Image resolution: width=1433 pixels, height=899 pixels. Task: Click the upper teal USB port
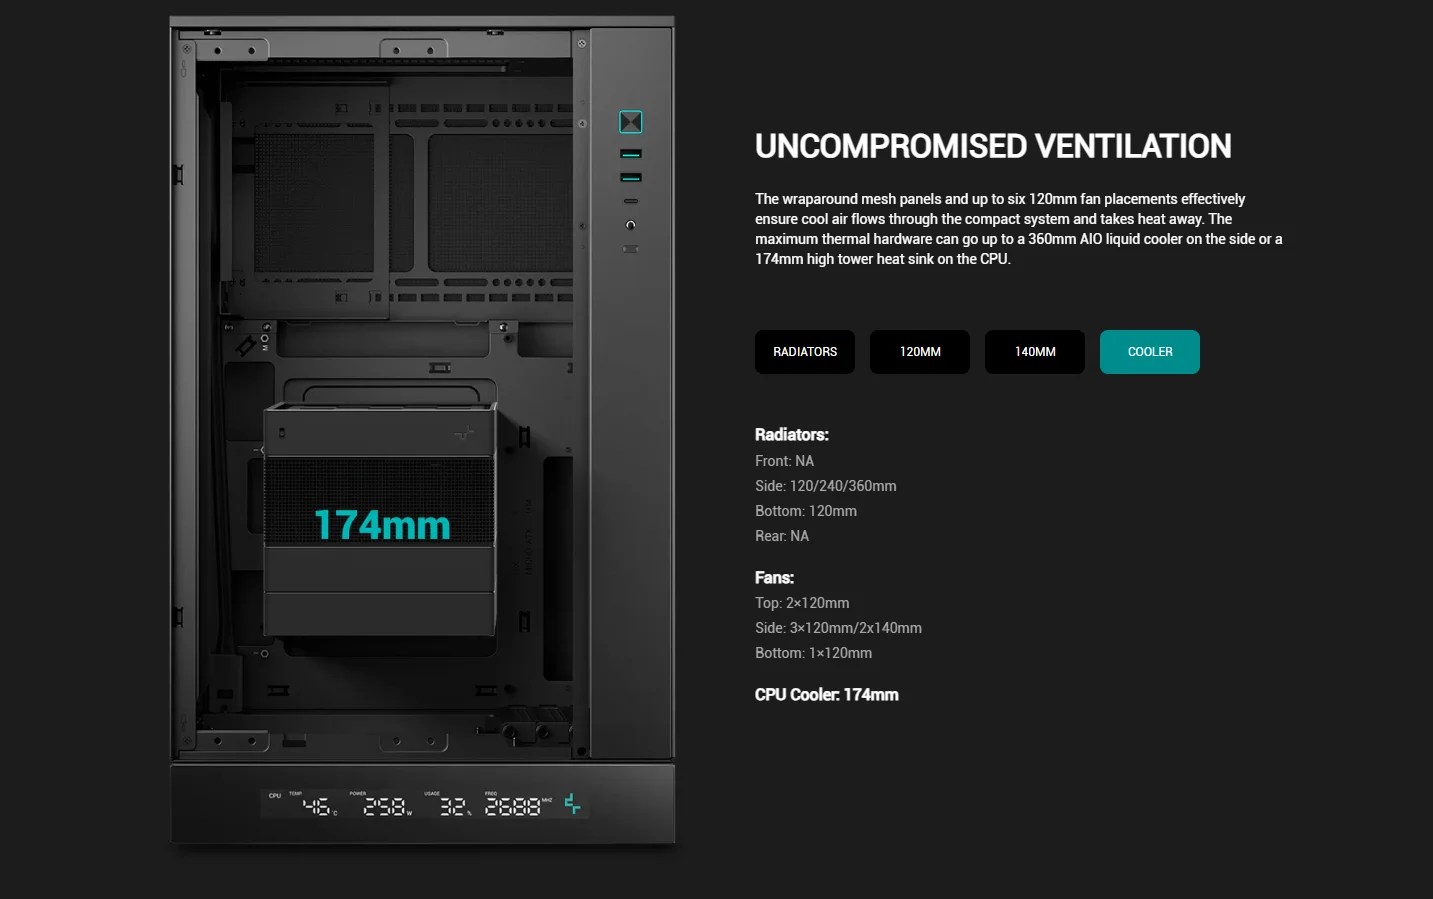(x=630, y=154)
